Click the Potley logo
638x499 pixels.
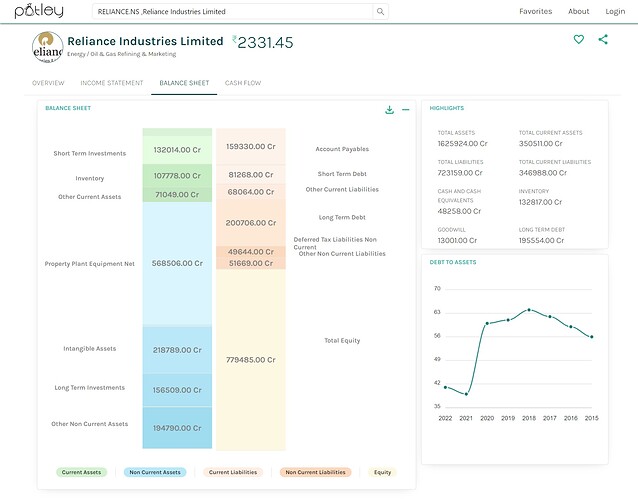pos(39,11)
